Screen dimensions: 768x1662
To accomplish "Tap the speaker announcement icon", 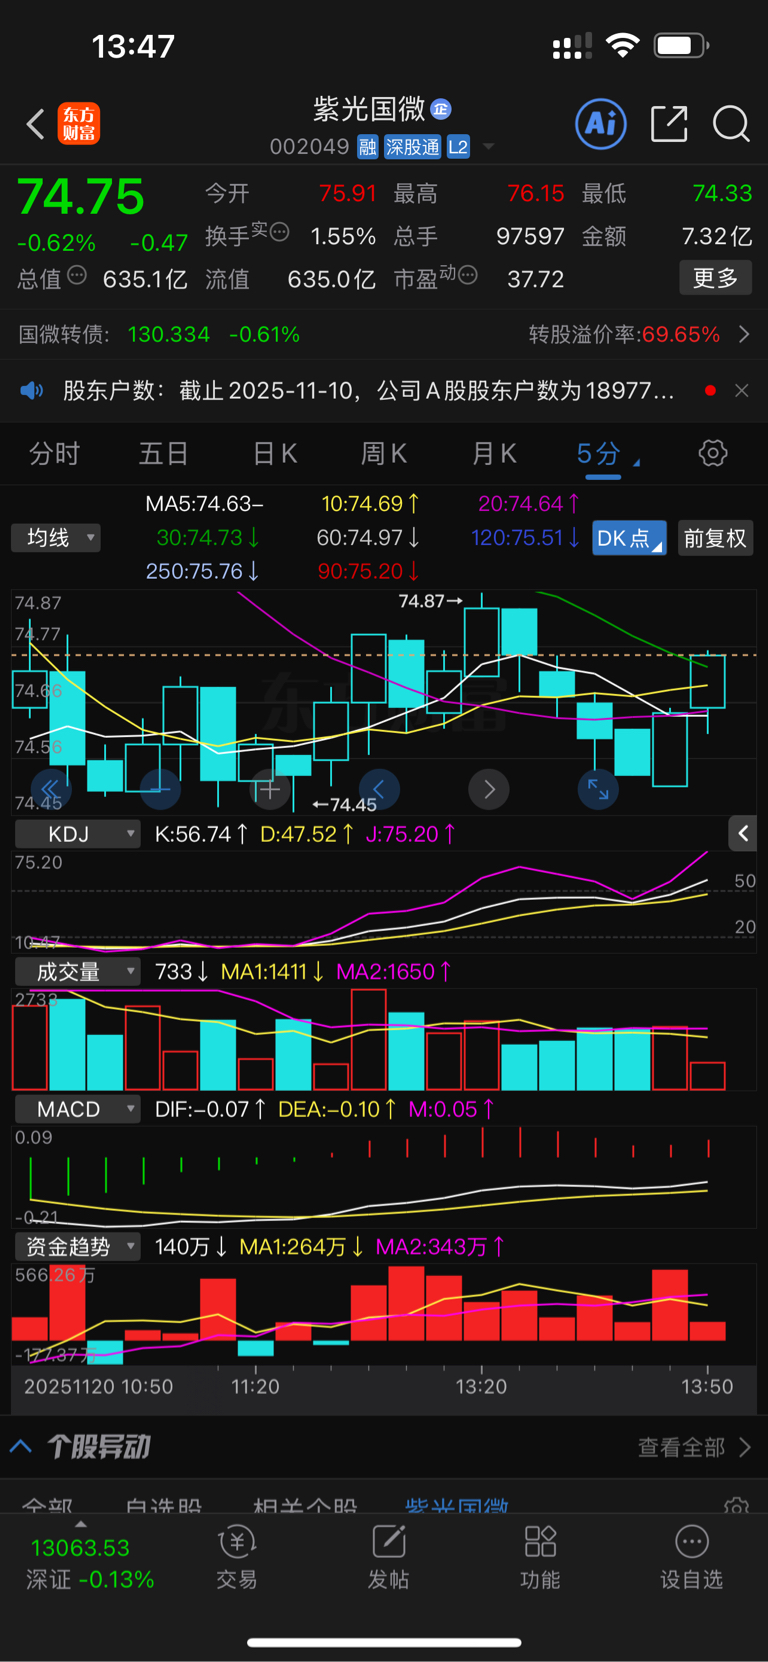I will coord(32,390).
